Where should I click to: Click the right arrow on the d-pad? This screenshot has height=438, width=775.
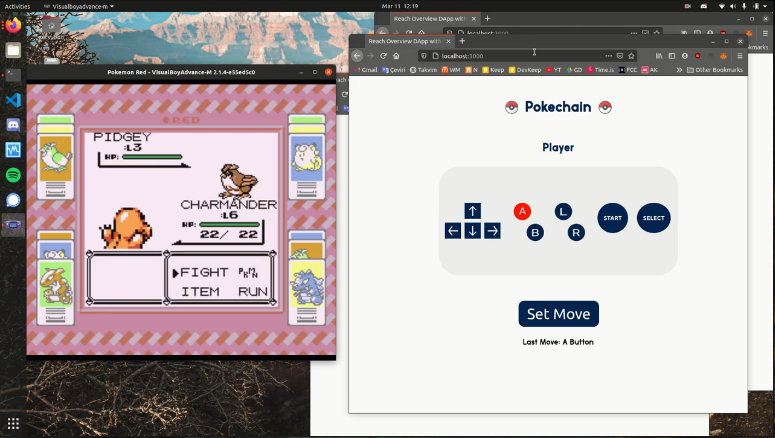pyautogui.click(x=492, y=231)
